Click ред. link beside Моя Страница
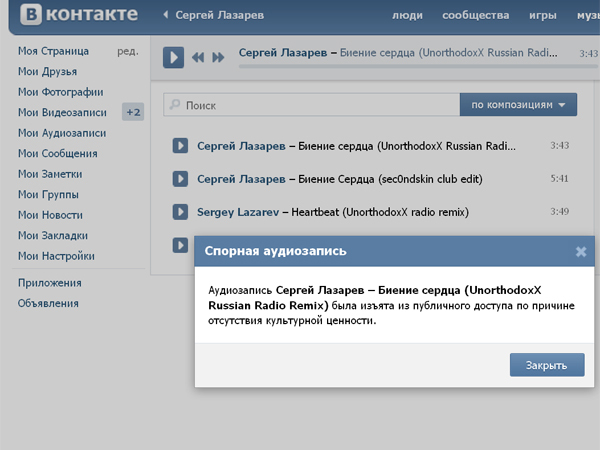 pos(127,51)
